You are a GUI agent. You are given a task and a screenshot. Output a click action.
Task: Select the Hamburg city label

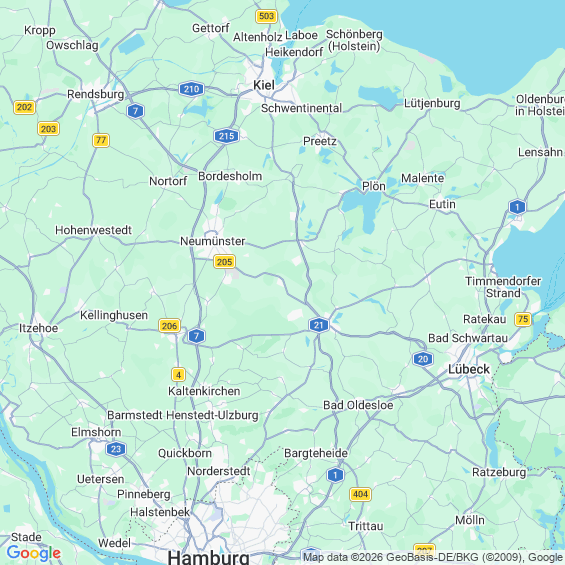click(x=208, y=557)
